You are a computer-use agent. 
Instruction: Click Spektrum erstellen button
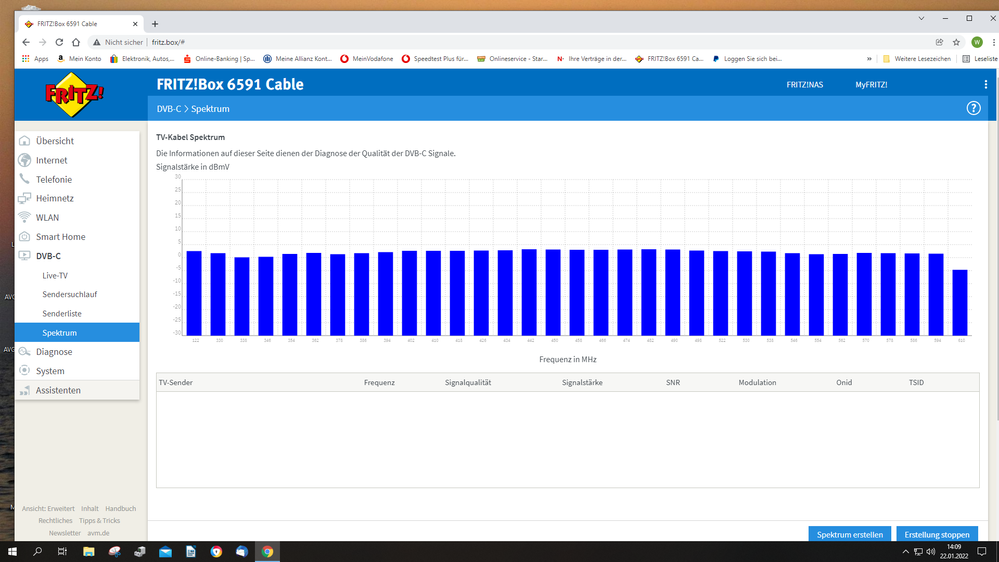(x=850, y=535)
